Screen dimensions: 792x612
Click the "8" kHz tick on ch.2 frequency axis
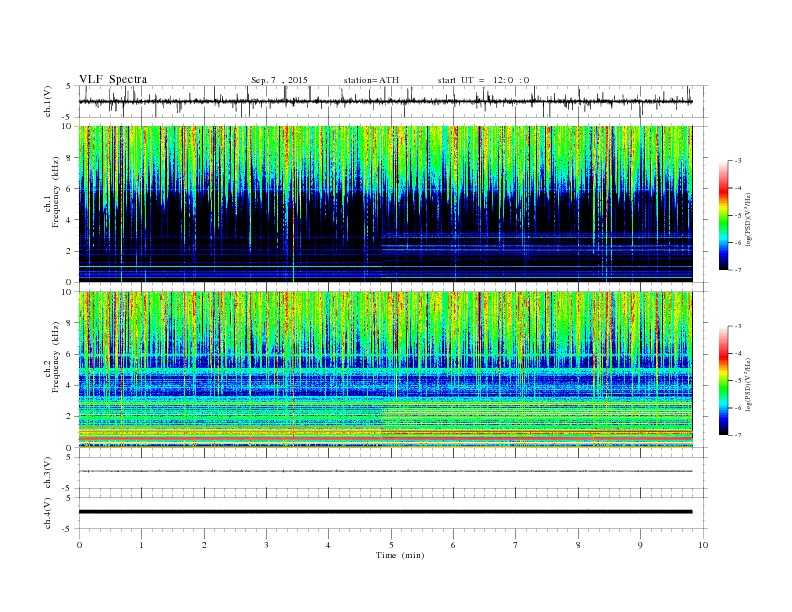[x=70, y=323]
